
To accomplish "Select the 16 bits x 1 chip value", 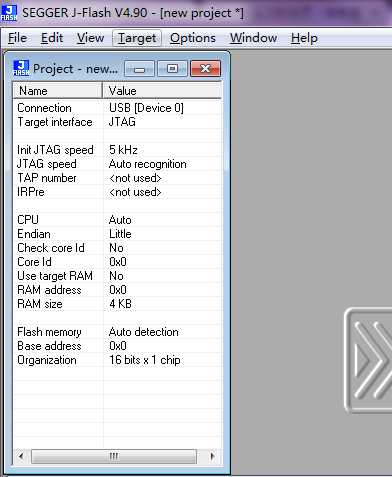I will 145,360.
